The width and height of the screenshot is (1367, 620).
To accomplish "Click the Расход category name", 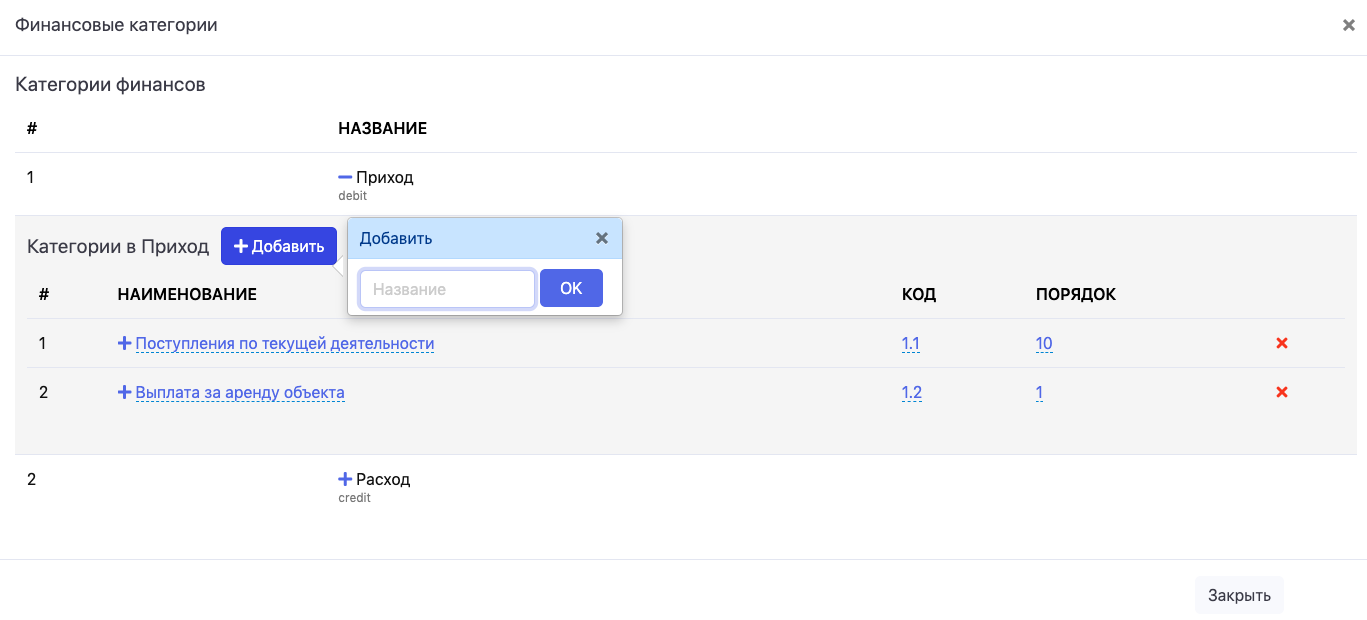I will [x=383, y=479].
